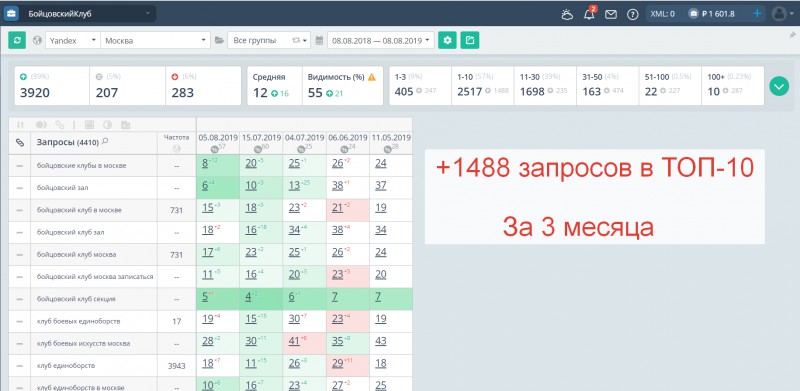The height and width of the screenshot is (391, 800).
Task: Click the percent icon under 06.06.2019
Action: [345, 149]
